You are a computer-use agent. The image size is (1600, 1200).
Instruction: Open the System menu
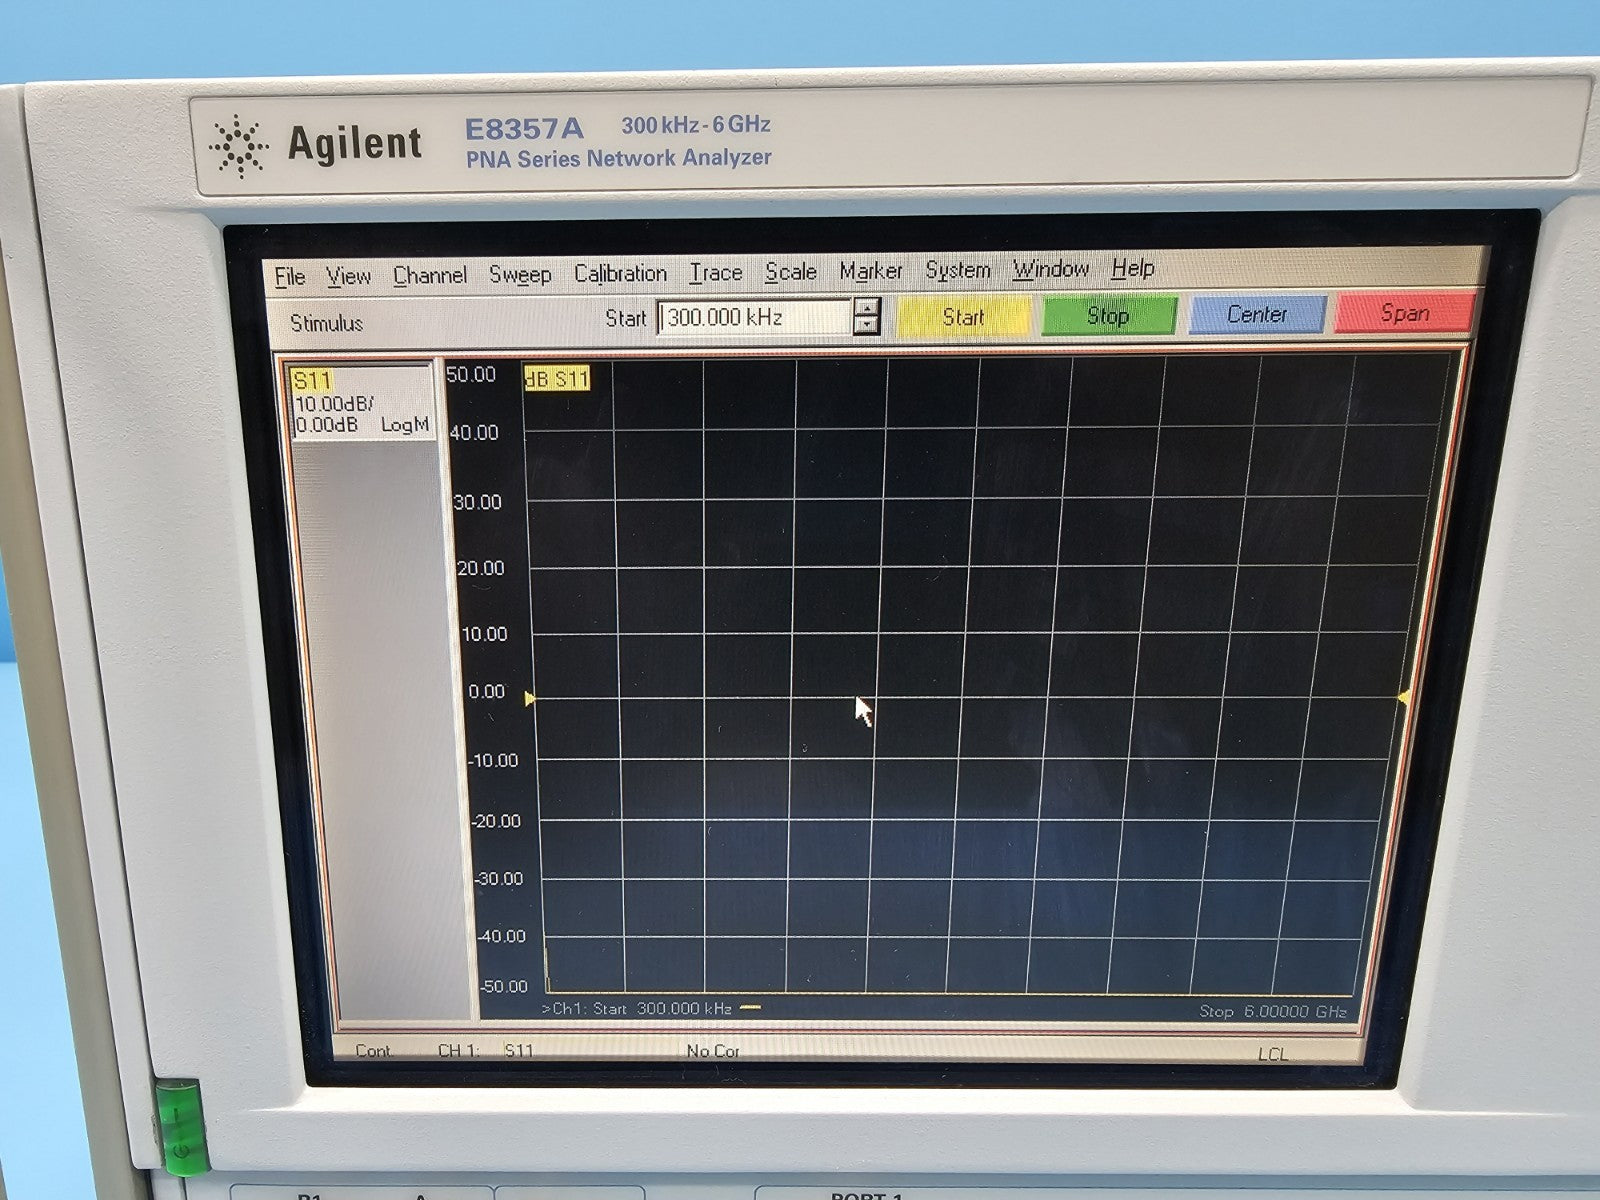(x=958, y=269)
